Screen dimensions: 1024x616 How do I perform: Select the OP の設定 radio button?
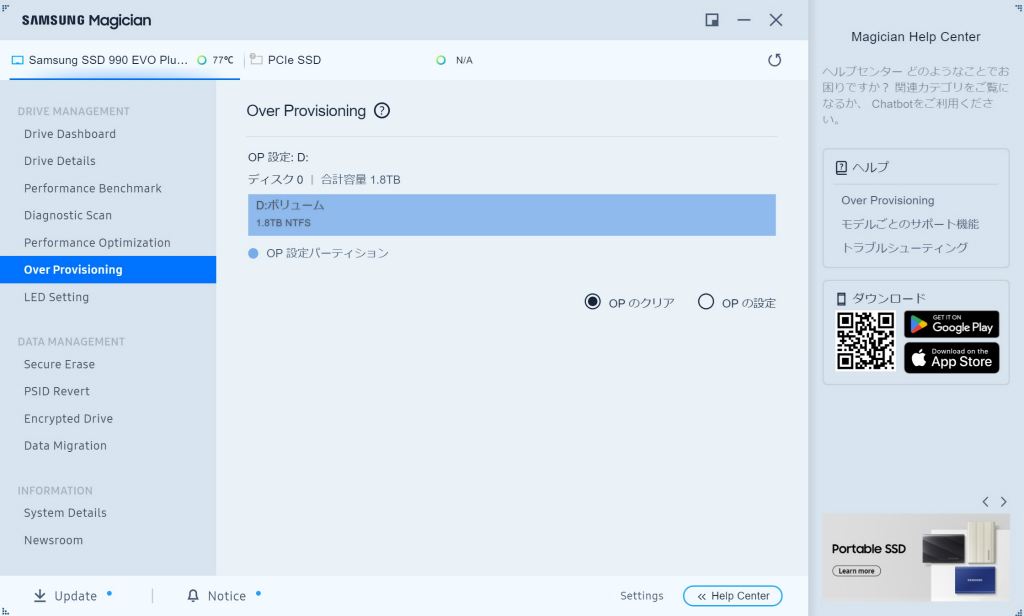click(706, 302)
